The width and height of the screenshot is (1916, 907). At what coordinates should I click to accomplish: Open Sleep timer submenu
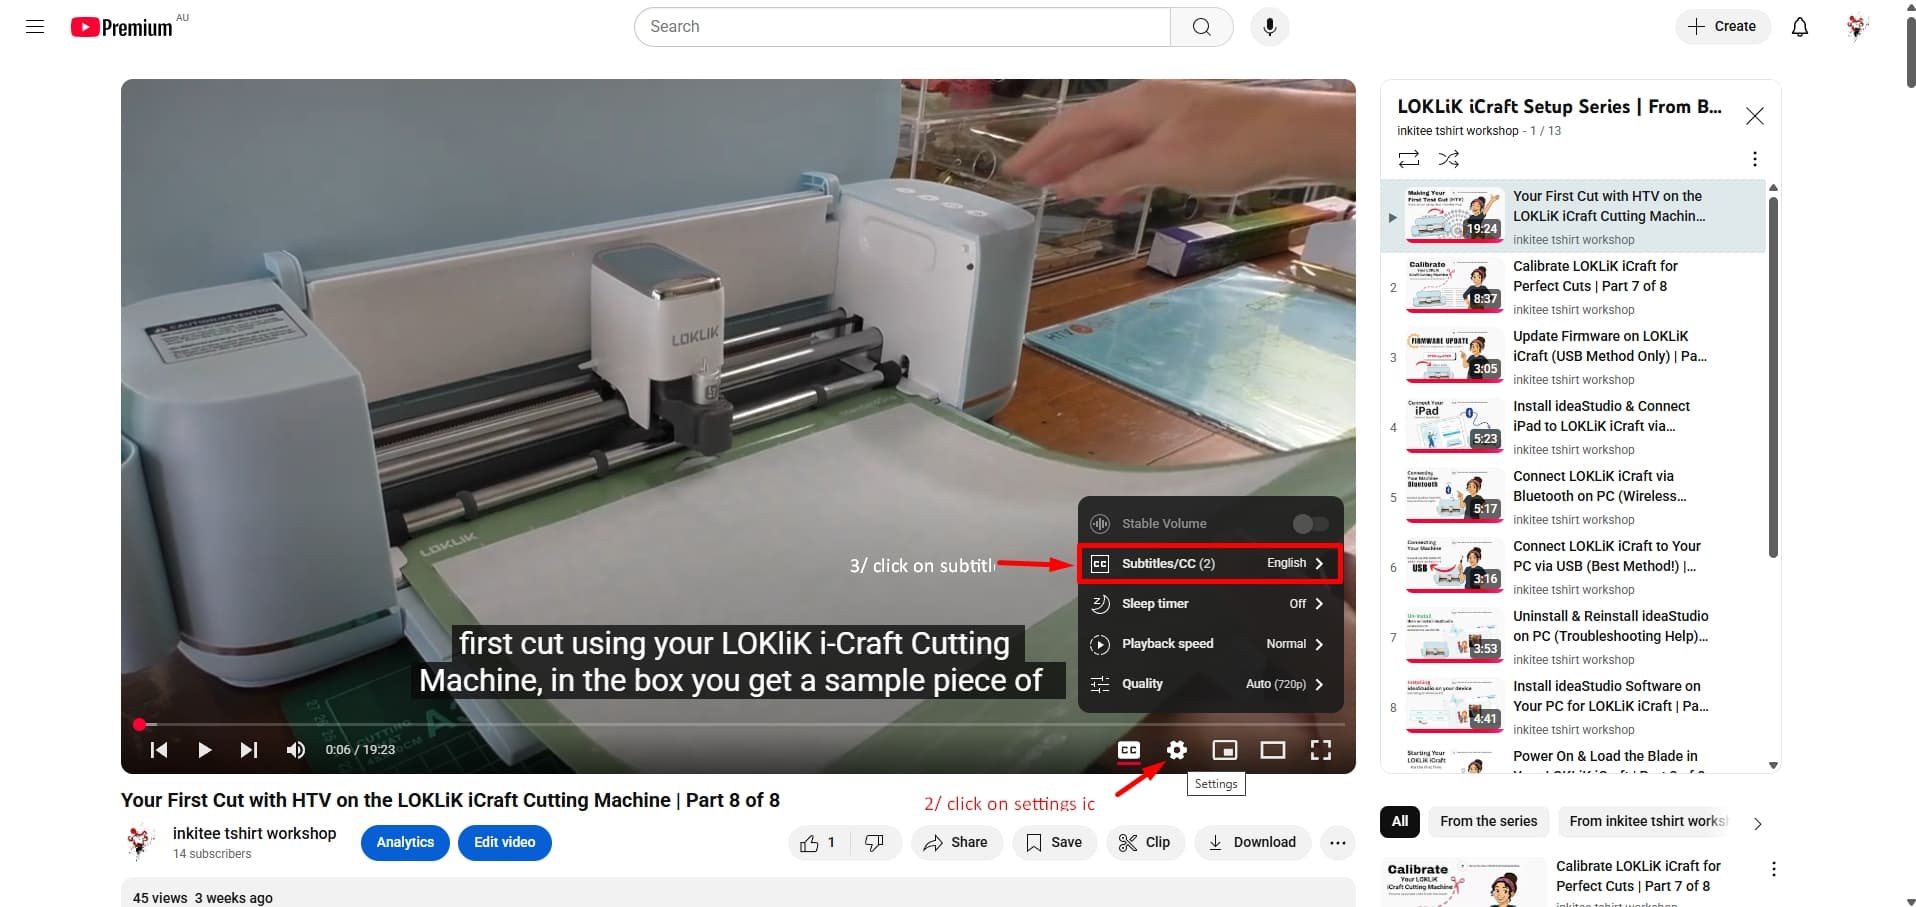[x=1211, y=604]
